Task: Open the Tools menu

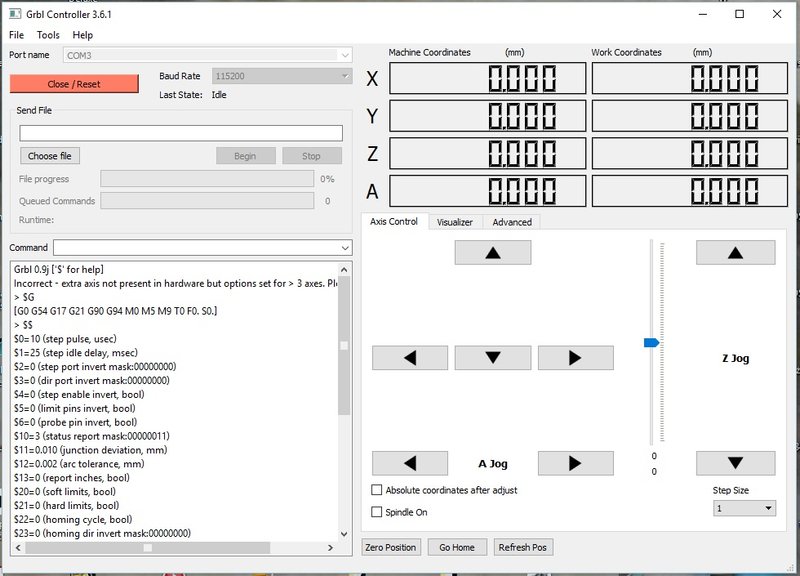Action: point(48,35)
